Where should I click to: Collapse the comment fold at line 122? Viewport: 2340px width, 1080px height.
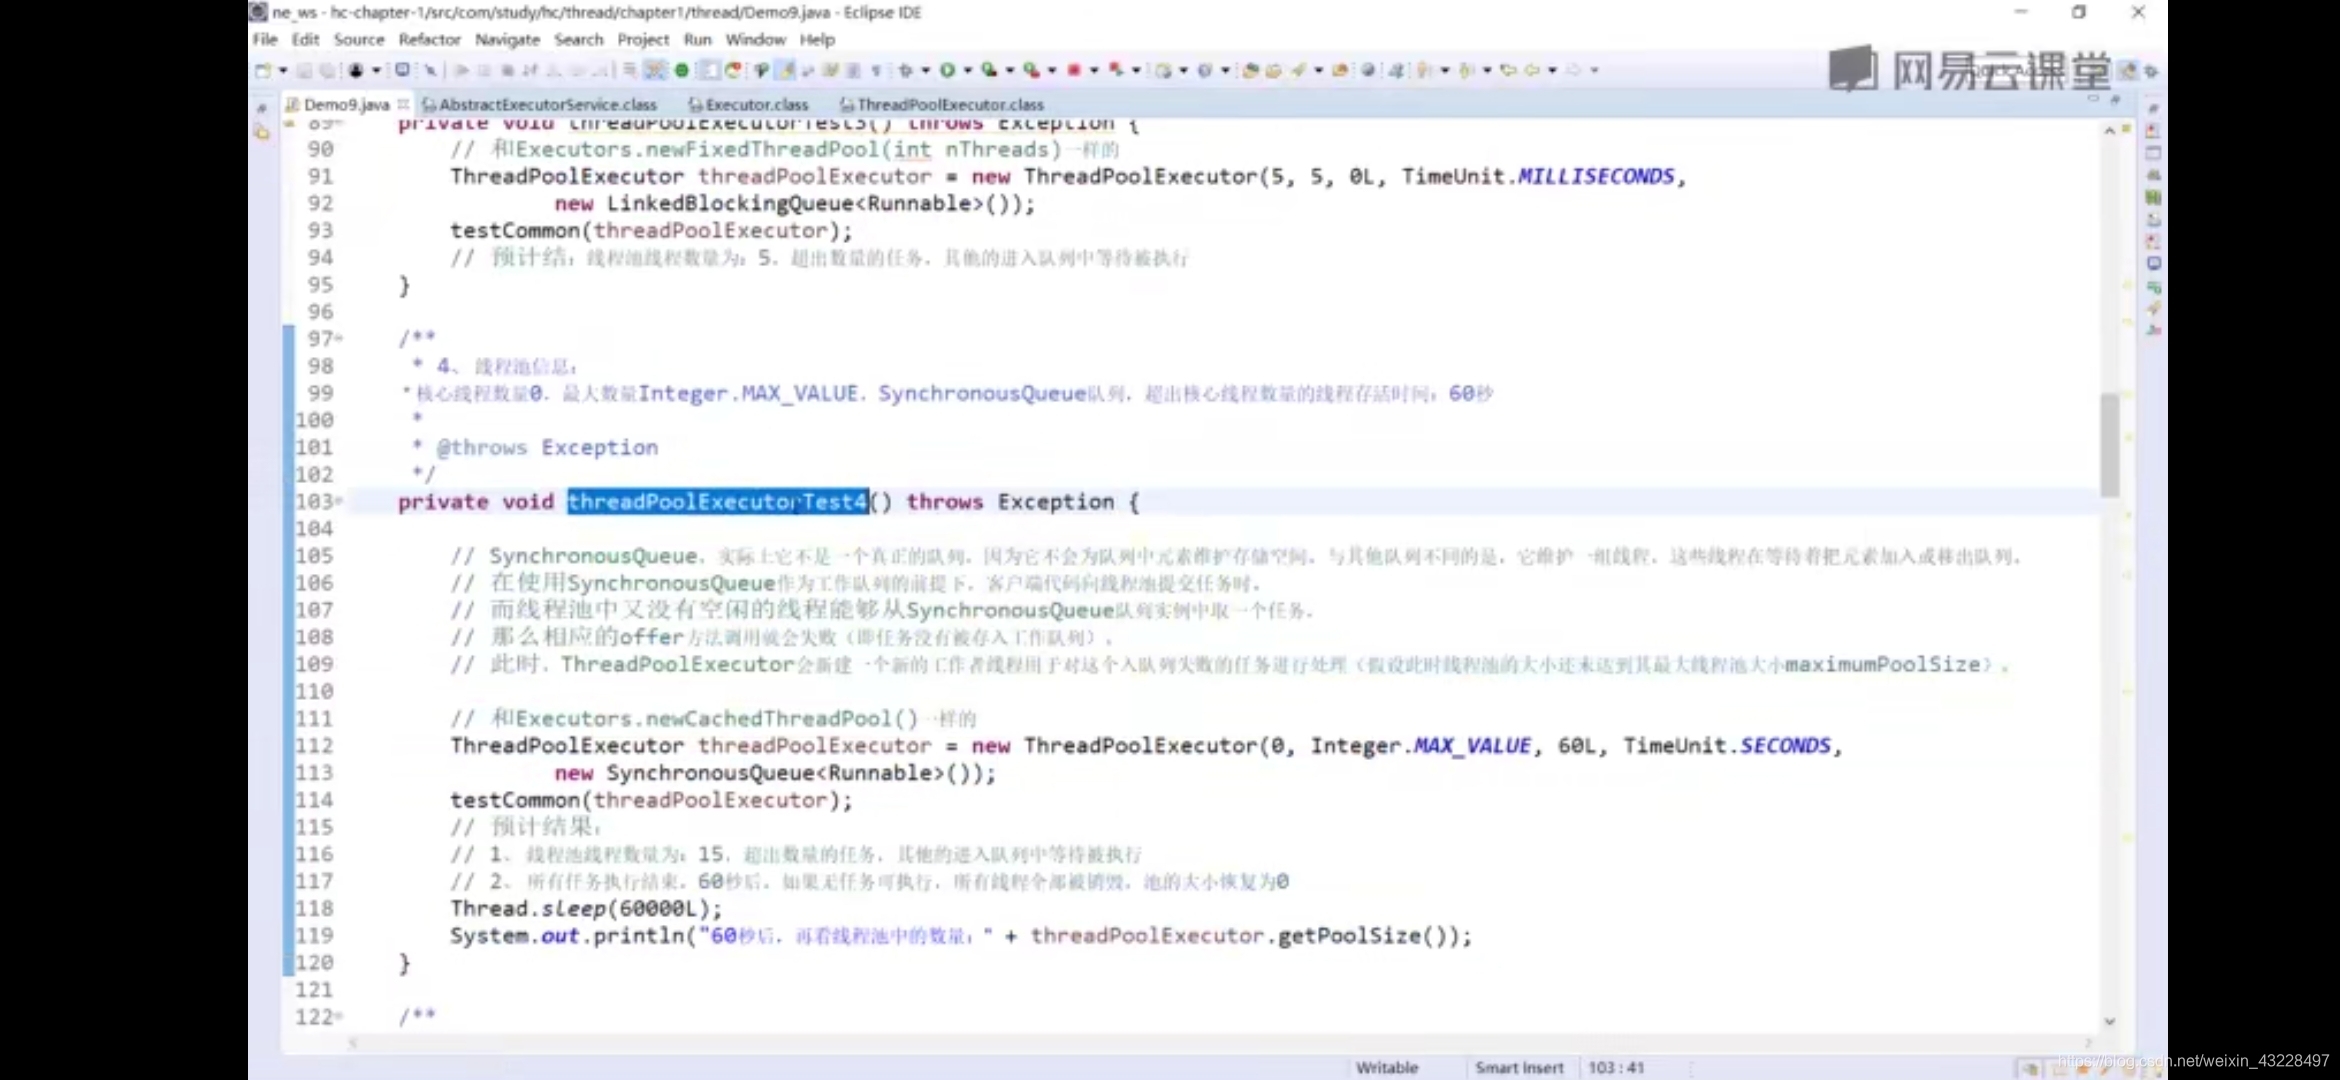tap(340, 1016)
